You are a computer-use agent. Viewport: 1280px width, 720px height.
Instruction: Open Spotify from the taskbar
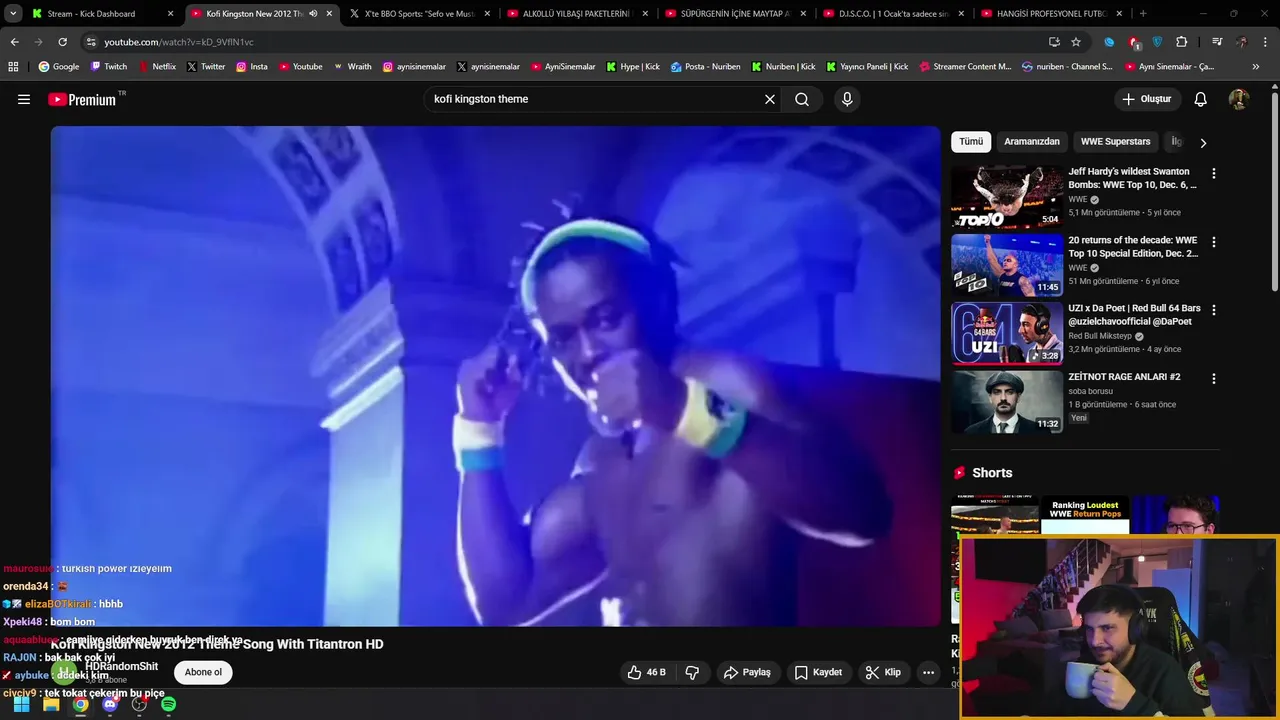[169, 704]
